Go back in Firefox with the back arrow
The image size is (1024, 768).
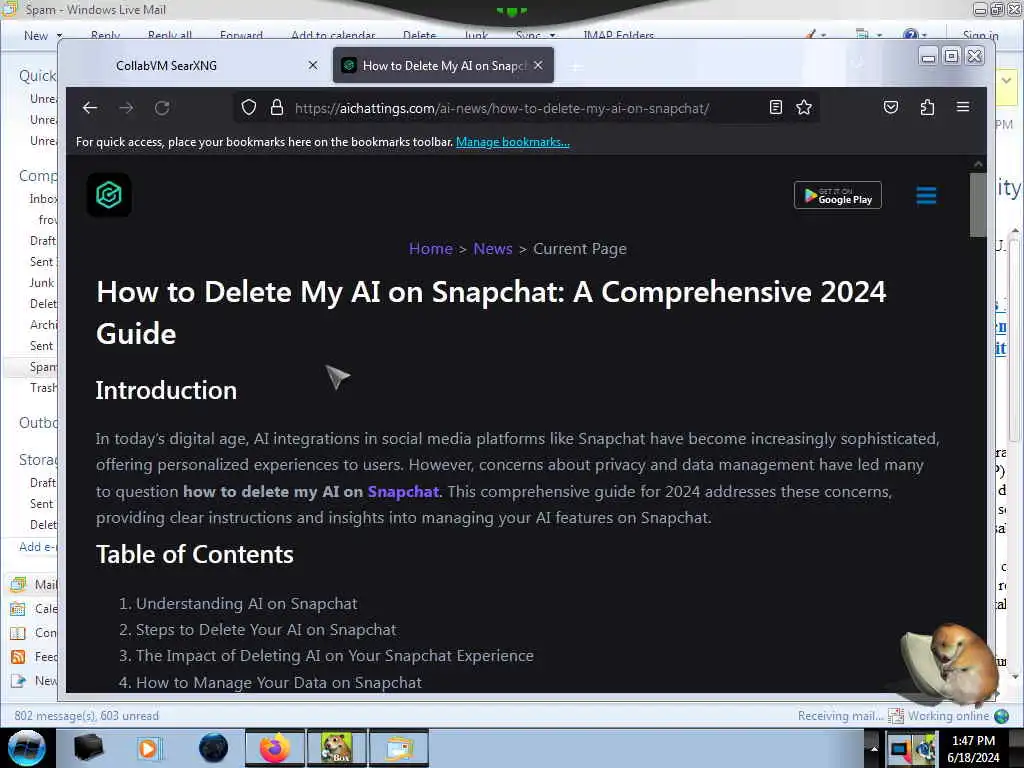[x=90, y=108]
